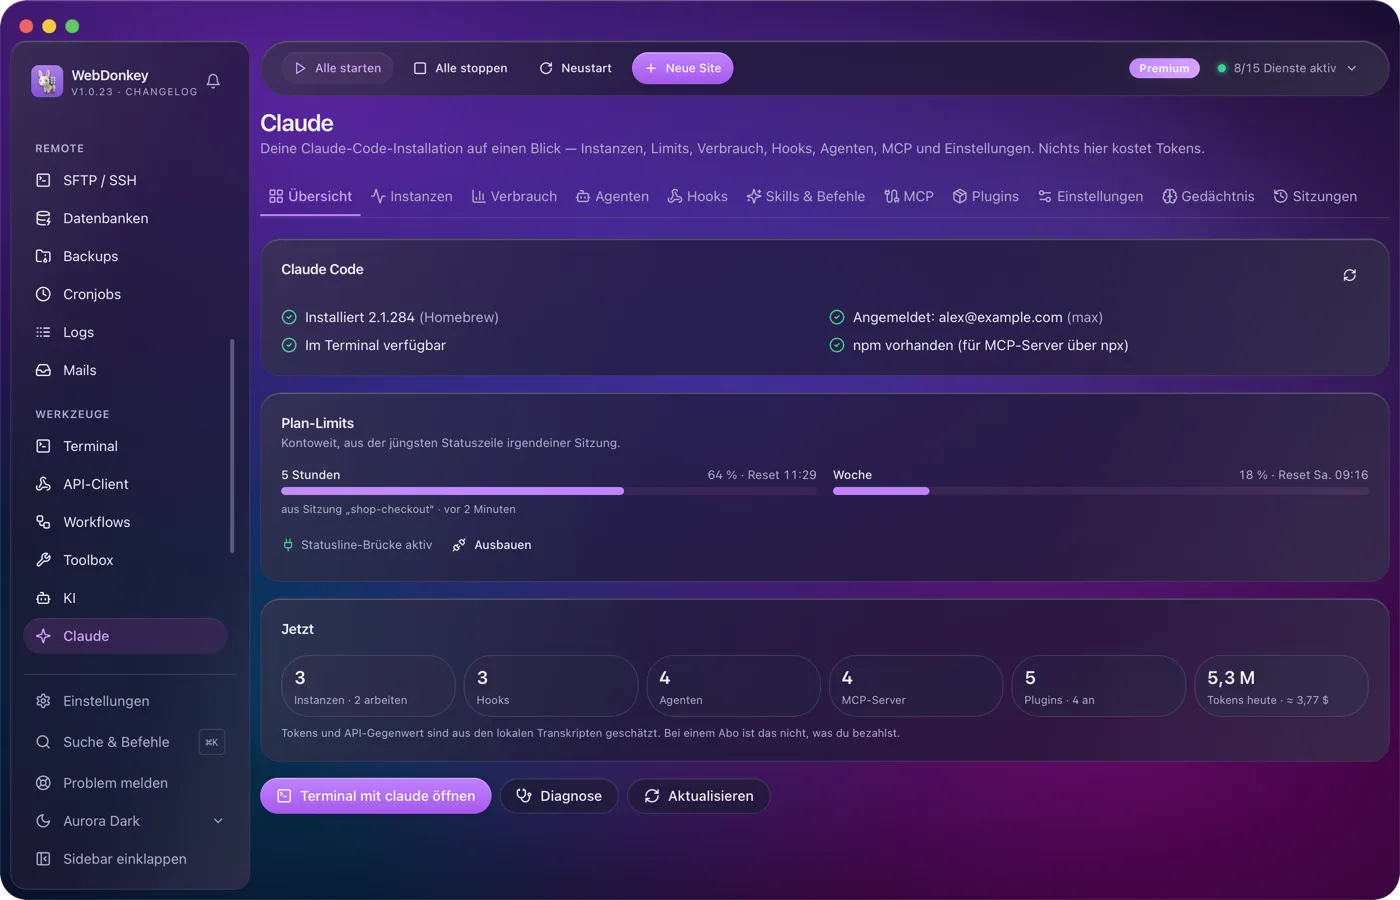The height and width of the screenshot is (900, 1400).
Task: Open the API-Client tool
Action: pos(125,484)
